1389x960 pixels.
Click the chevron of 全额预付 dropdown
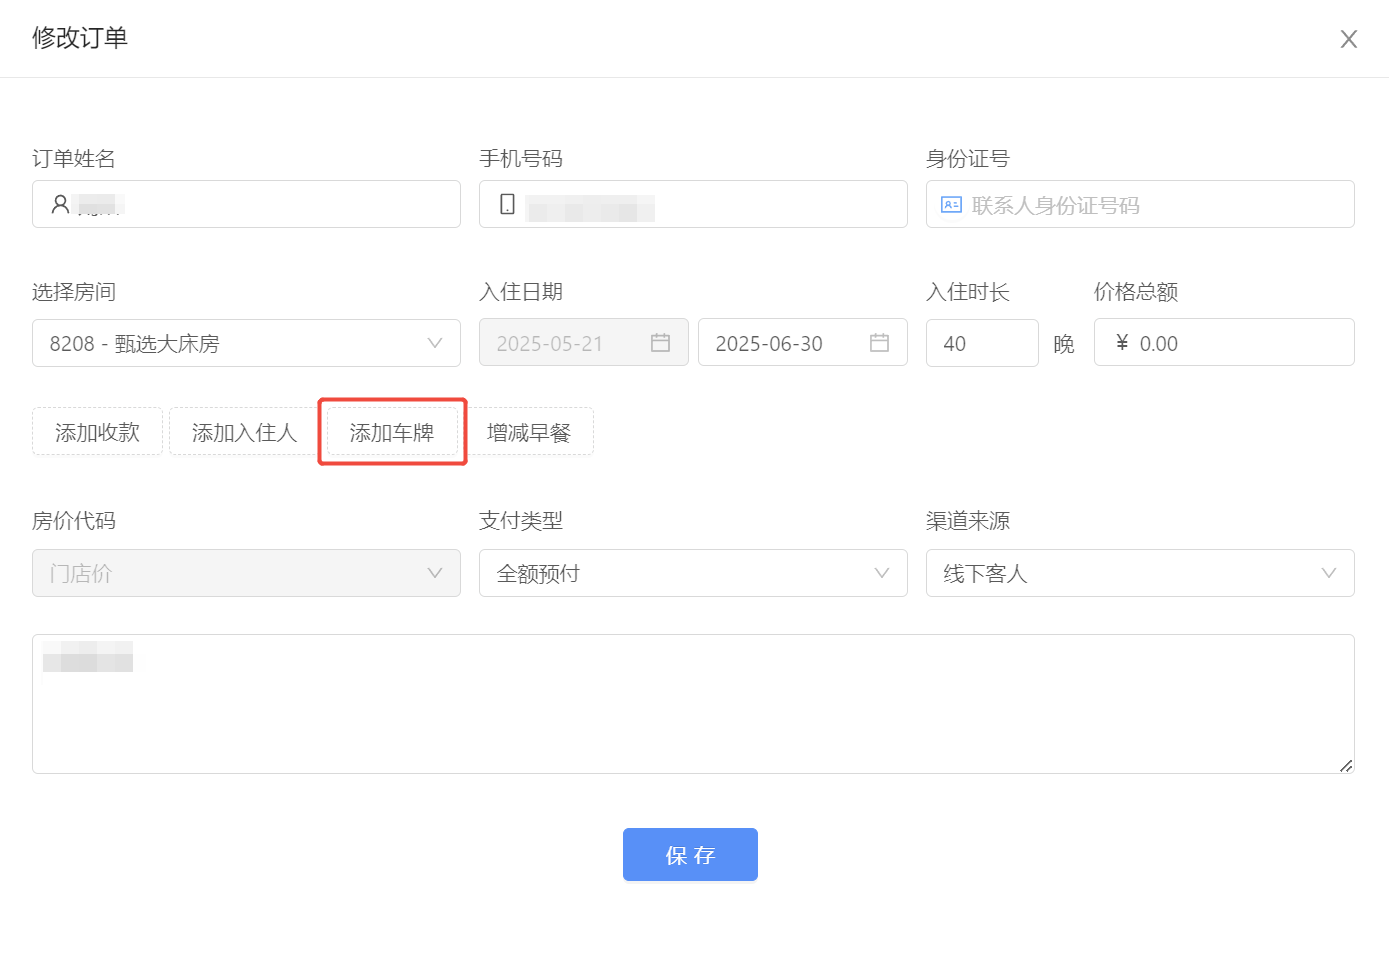(x=882, y=573)
